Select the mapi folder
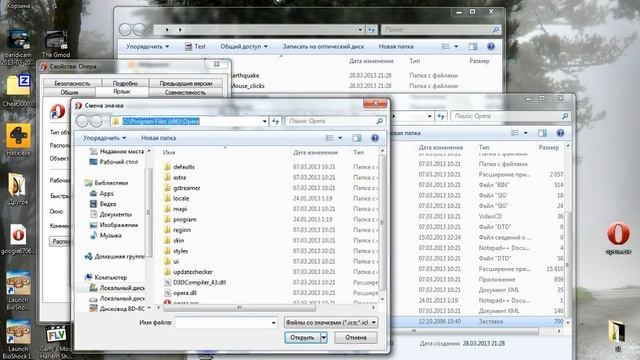Viewport: 640px width, 360px height. point(180,209)
